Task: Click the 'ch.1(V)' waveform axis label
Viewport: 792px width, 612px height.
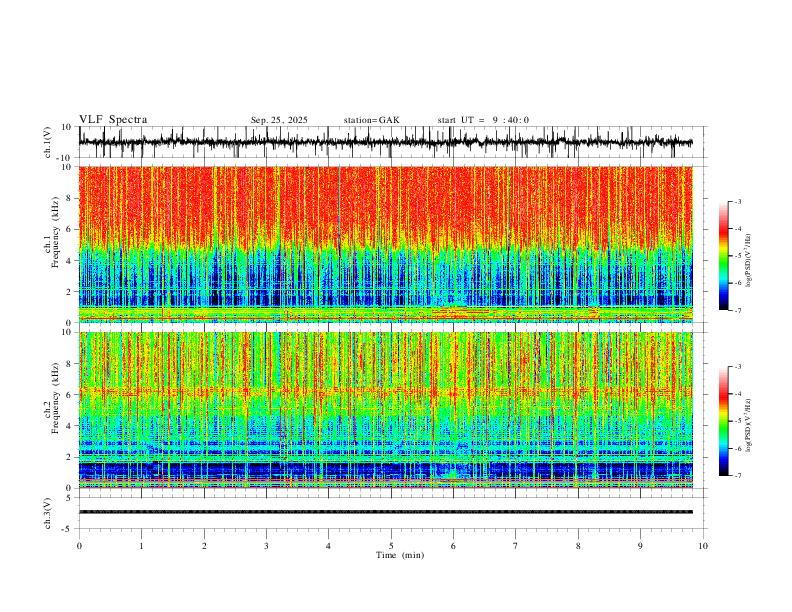Action: coord(48,142)
